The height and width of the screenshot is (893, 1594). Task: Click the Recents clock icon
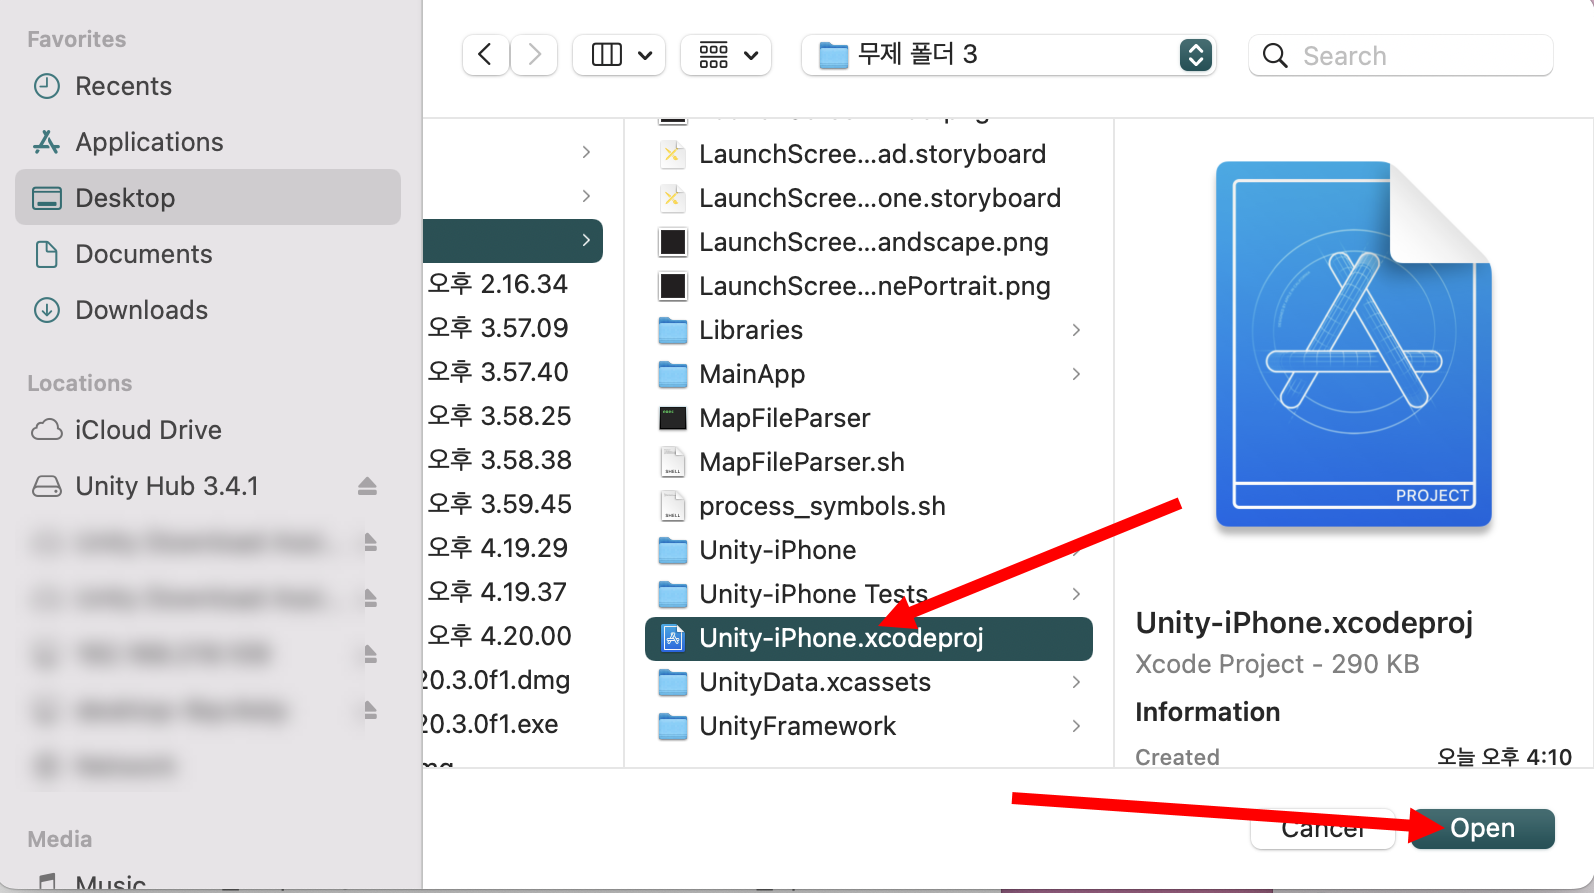coord(47,86)
